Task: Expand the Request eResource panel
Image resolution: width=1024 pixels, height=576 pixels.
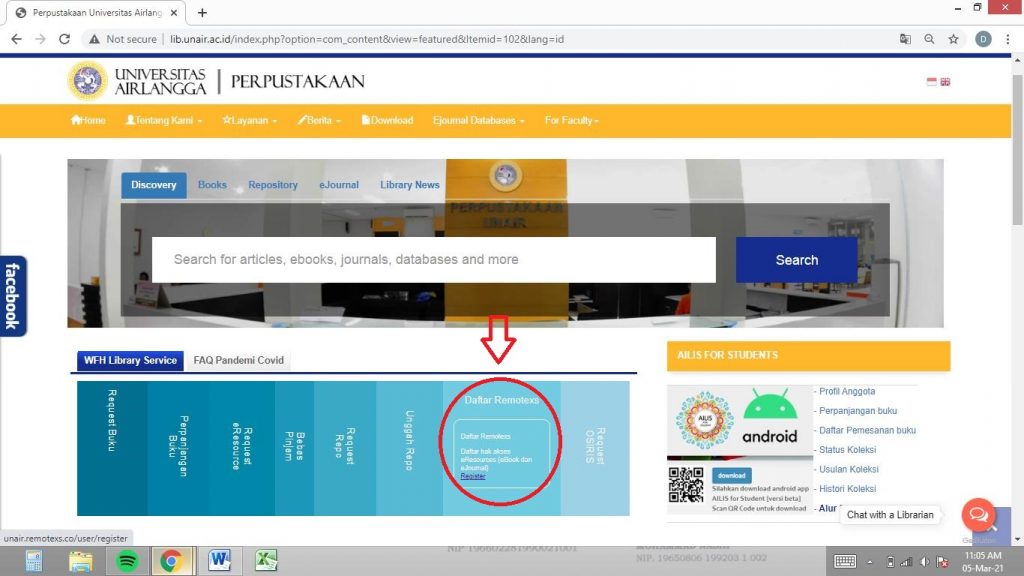Action: [242, 448]
